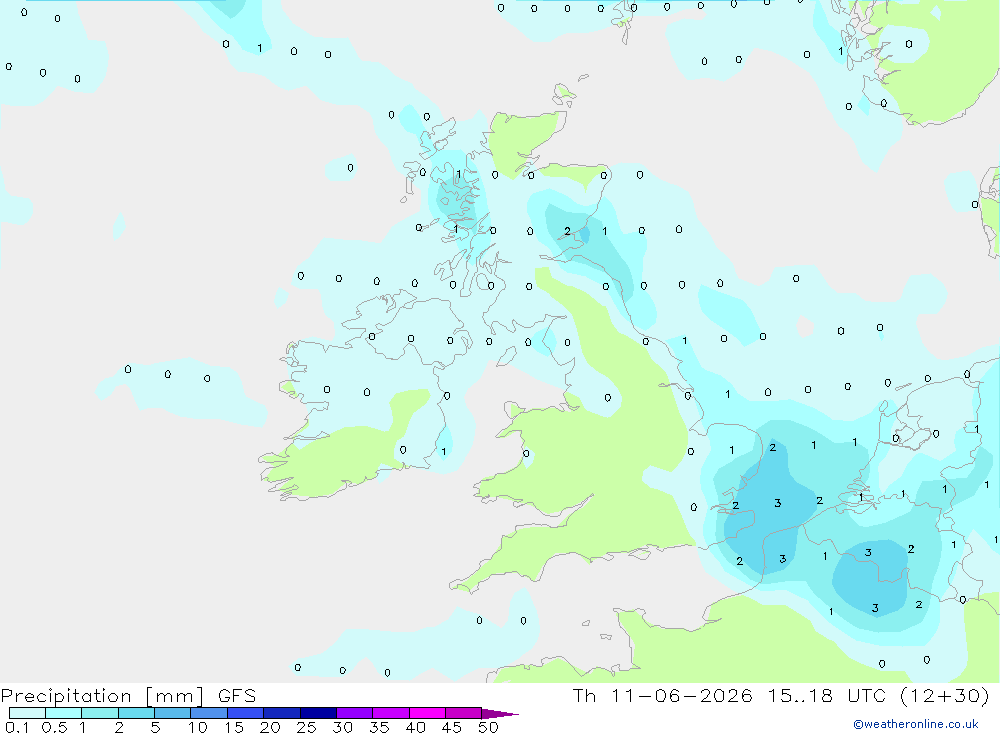Click the "50" legend scale label
Image resolution: width=1000 pixels, height=733 pixels.
pyautogui.click(x=488, y=727)
